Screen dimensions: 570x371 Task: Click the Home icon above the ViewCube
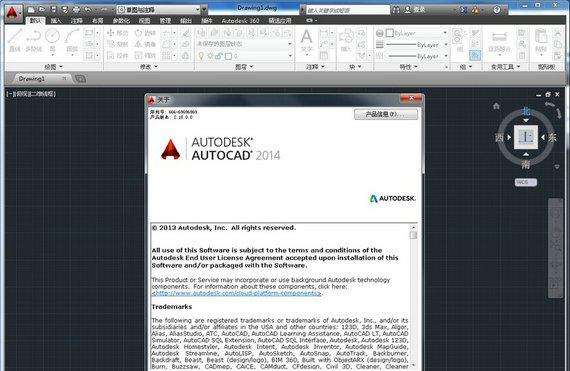coord(496,106)
